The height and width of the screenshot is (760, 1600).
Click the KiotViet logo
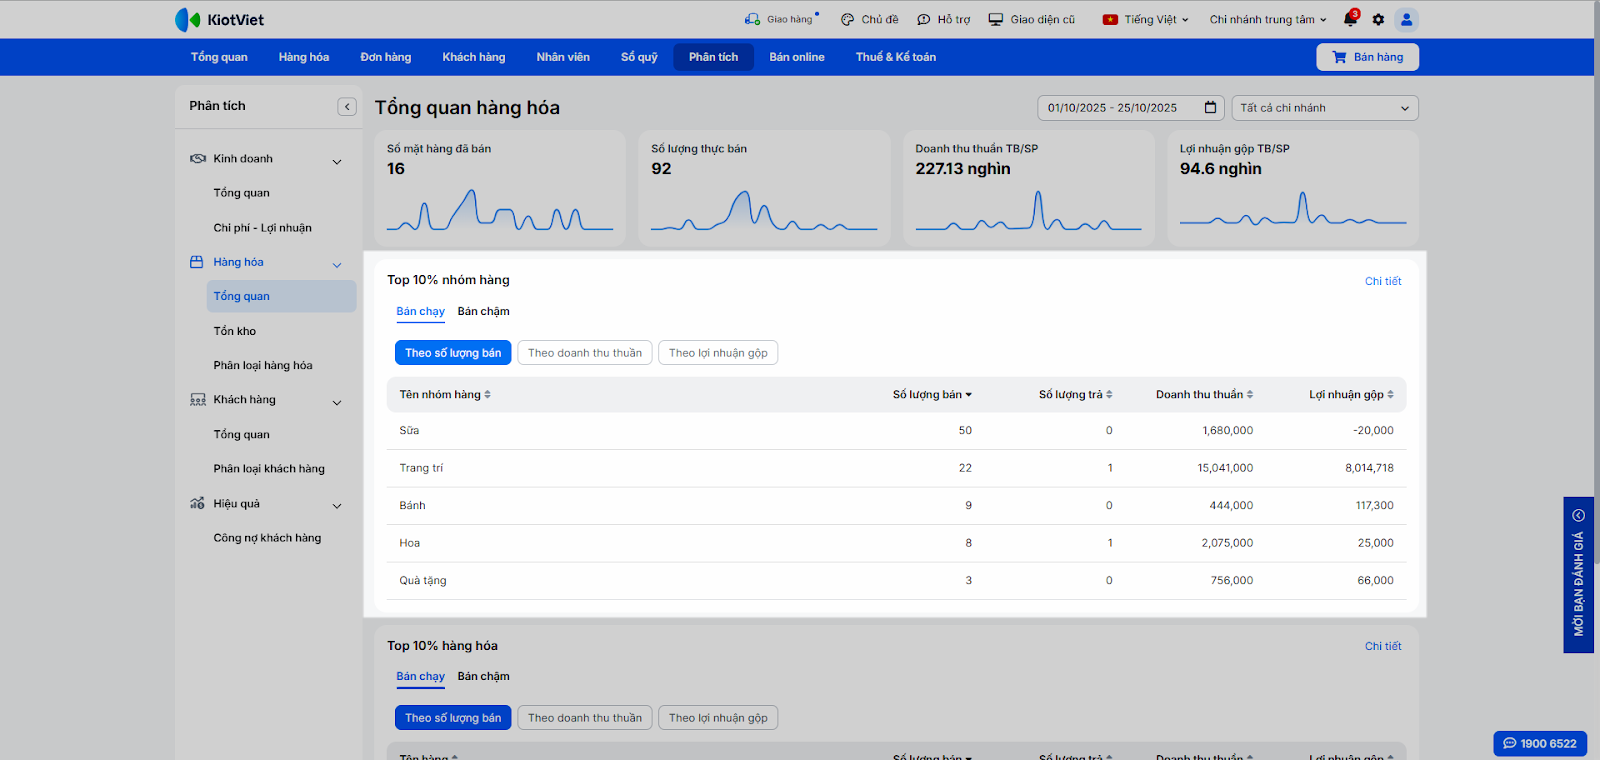220,19
